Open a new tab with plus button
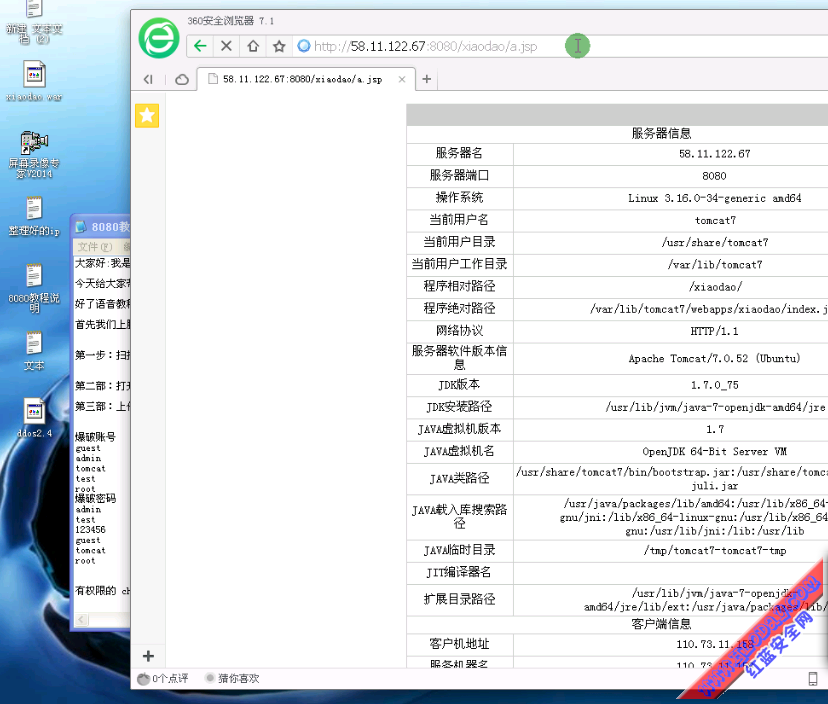Screen dimensions: 828x704 [x=427, y=79]
